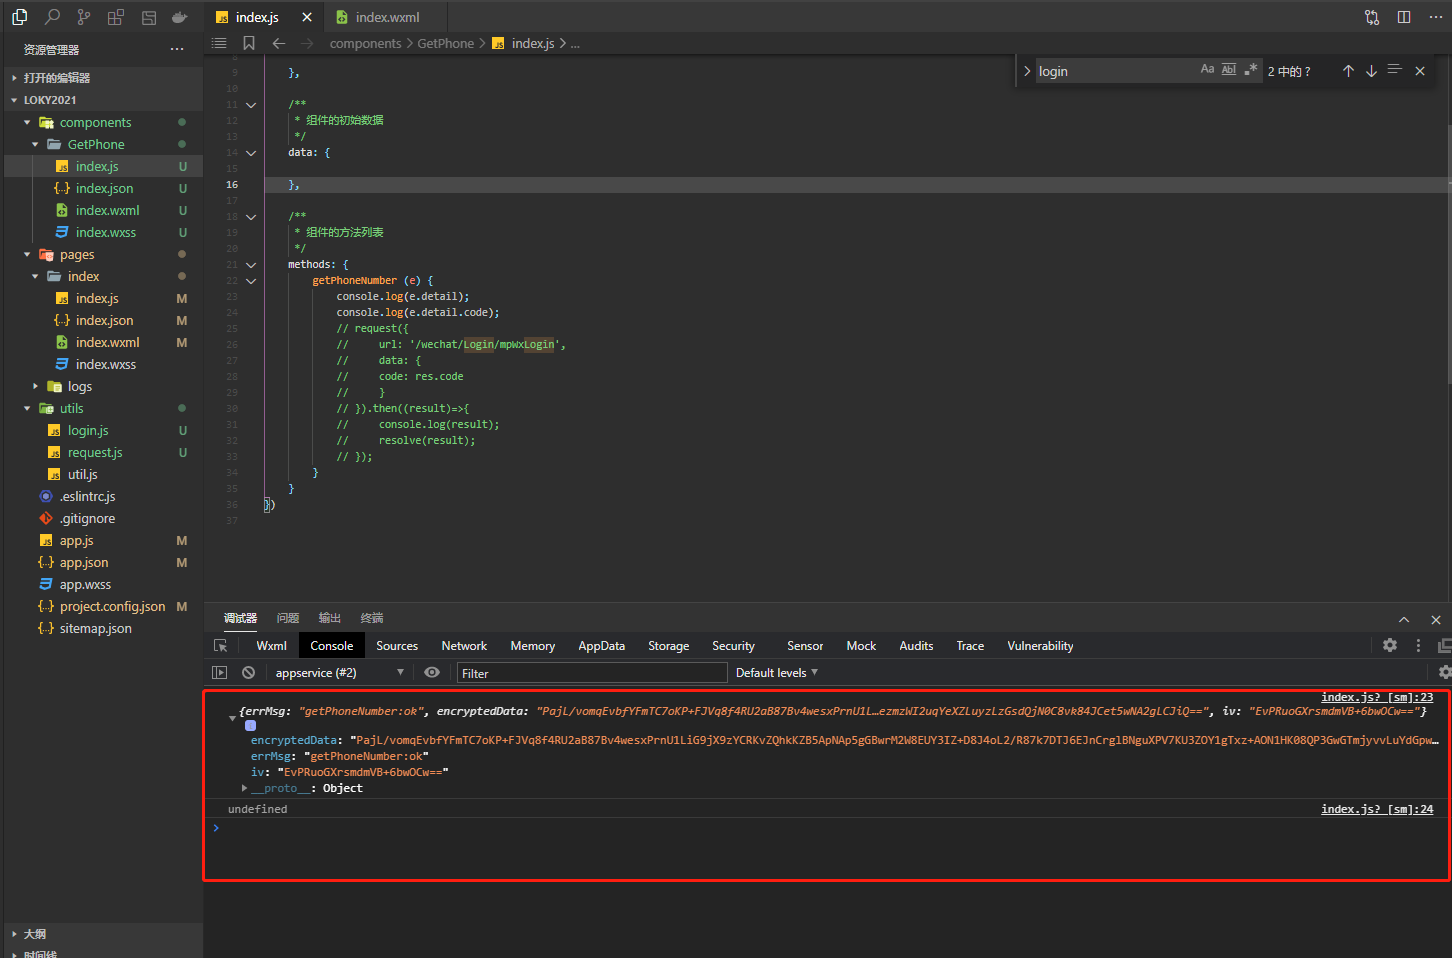
Task: Fold the methods block at line 21
Action: coord(251,265)
